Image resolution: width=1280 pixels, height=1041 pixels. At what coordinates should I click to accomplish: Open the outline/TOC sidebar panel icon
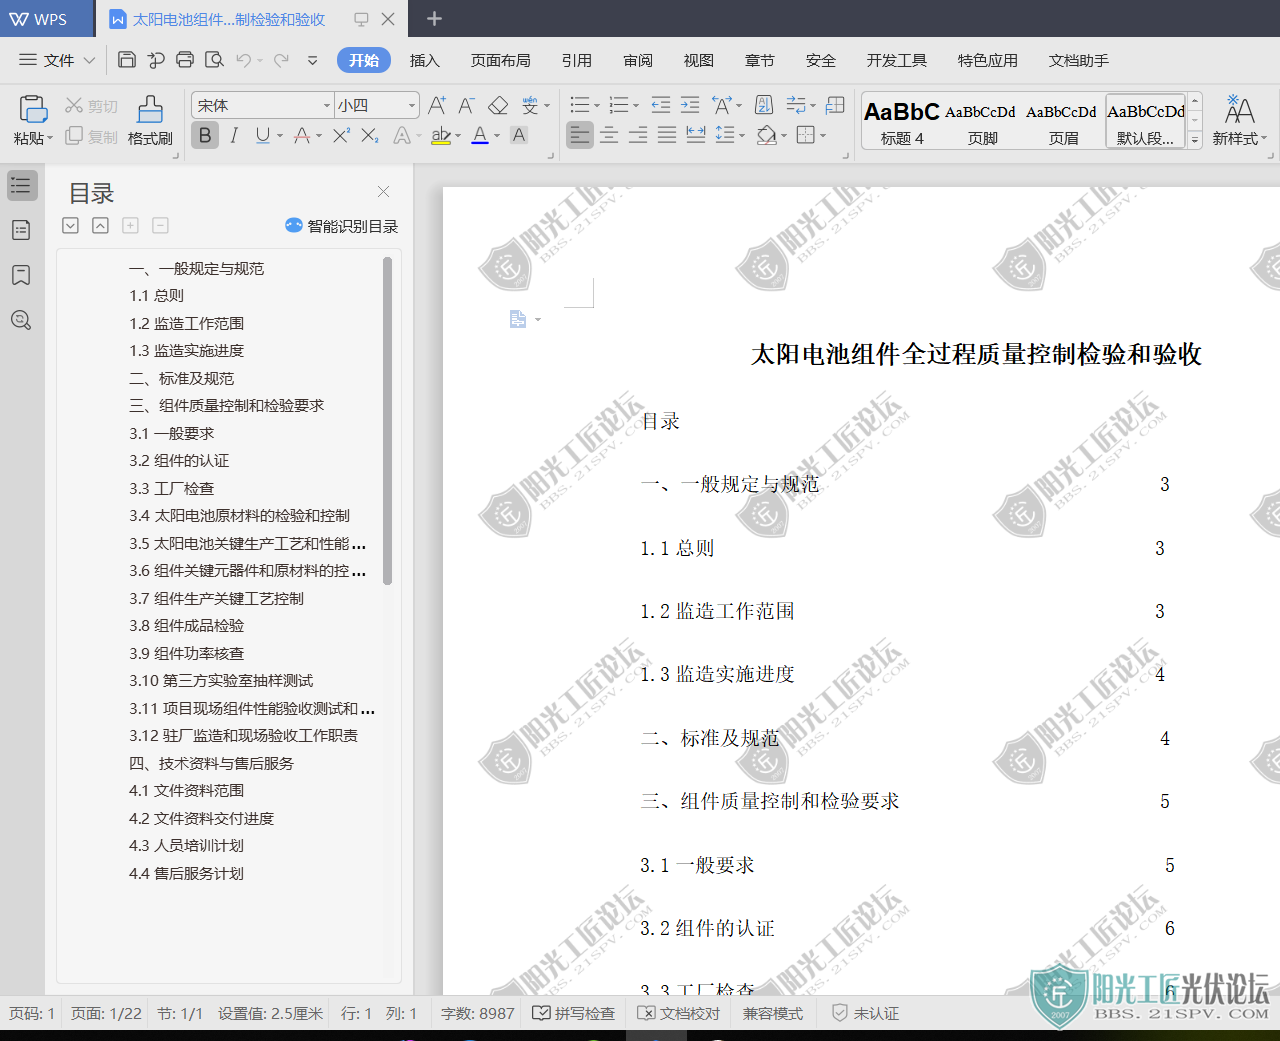[21, 185]
